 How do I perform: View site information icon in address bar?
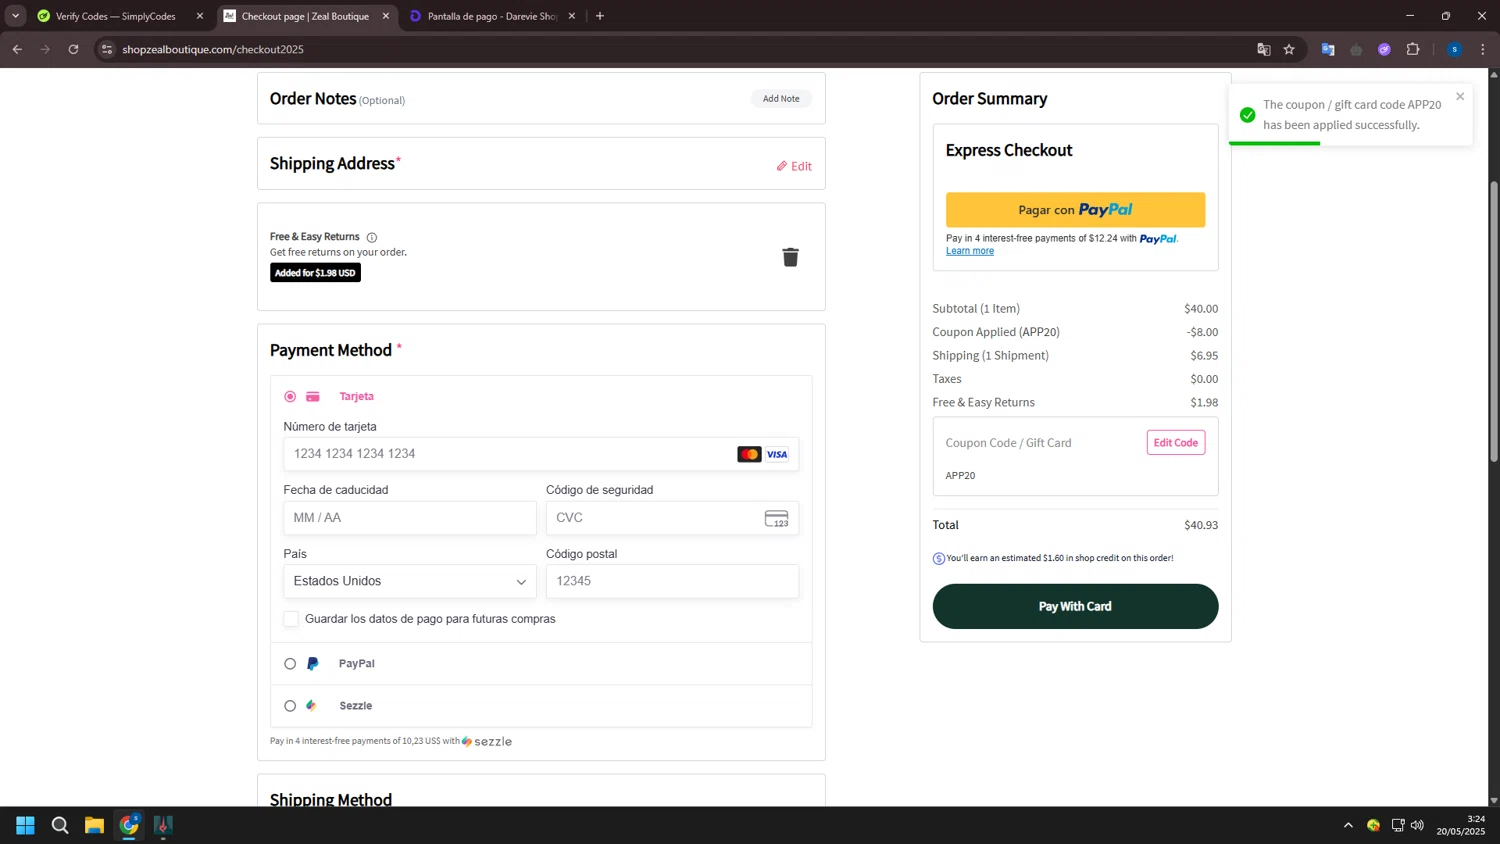click(x=107, y=49)
